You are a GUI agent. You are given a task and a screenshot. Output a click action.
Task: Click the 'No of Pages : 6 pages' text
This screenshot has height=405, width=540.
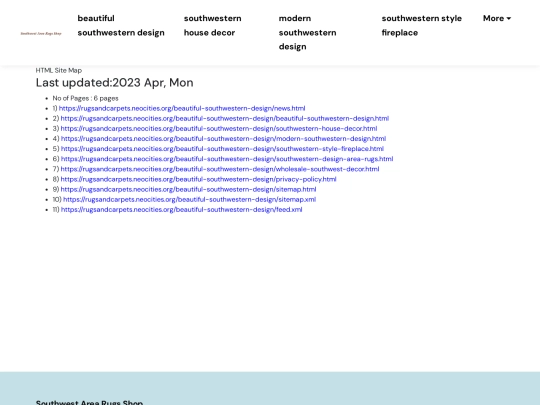click(x=85, y=98)
